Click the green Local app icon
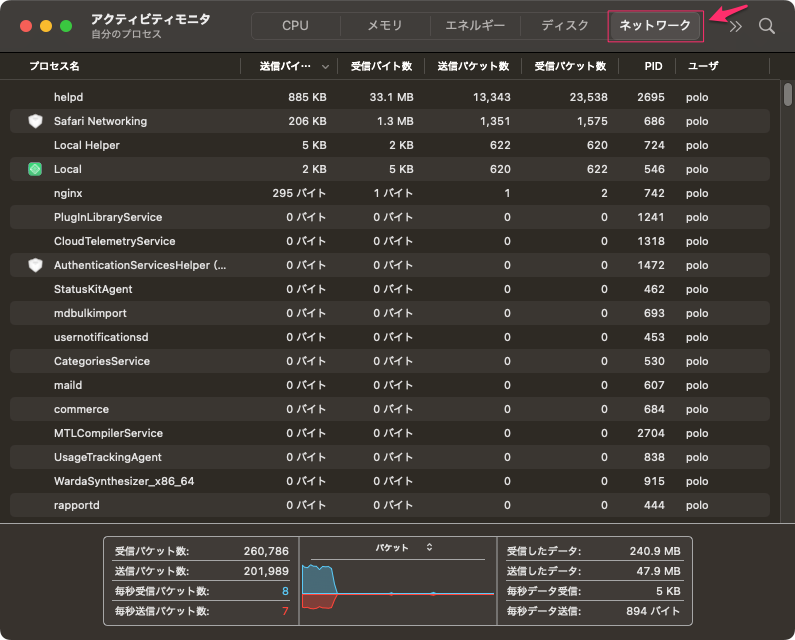Screen dimensions: 795x640 coord(35,169)
